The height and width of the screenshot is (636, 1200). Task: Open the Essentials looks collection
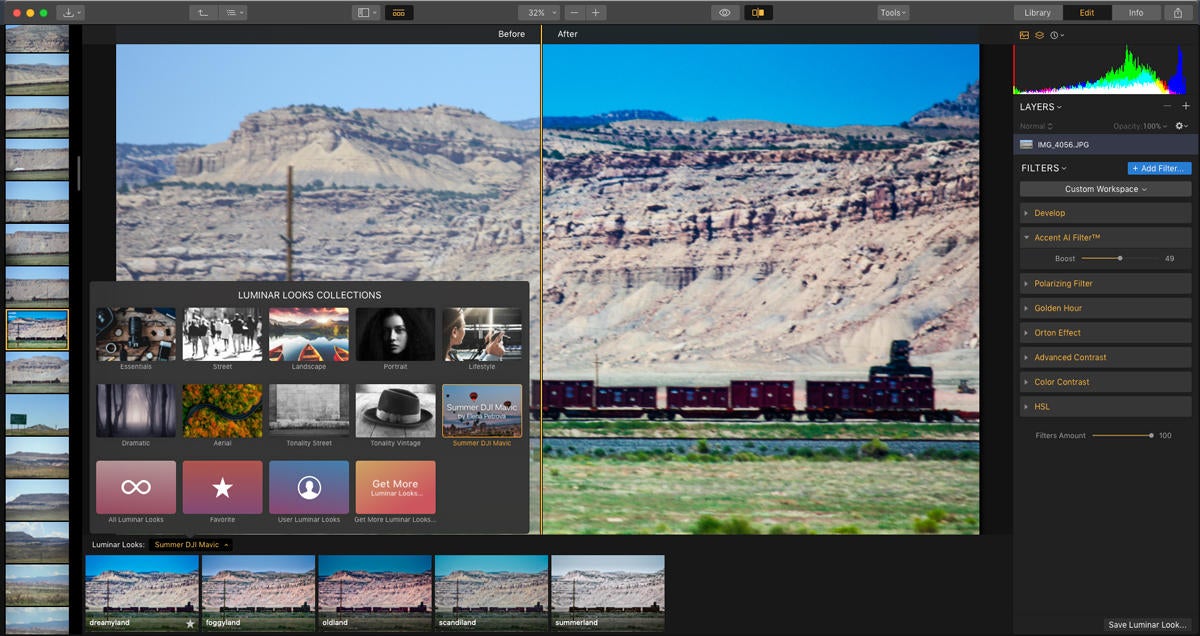click(136, 334)
